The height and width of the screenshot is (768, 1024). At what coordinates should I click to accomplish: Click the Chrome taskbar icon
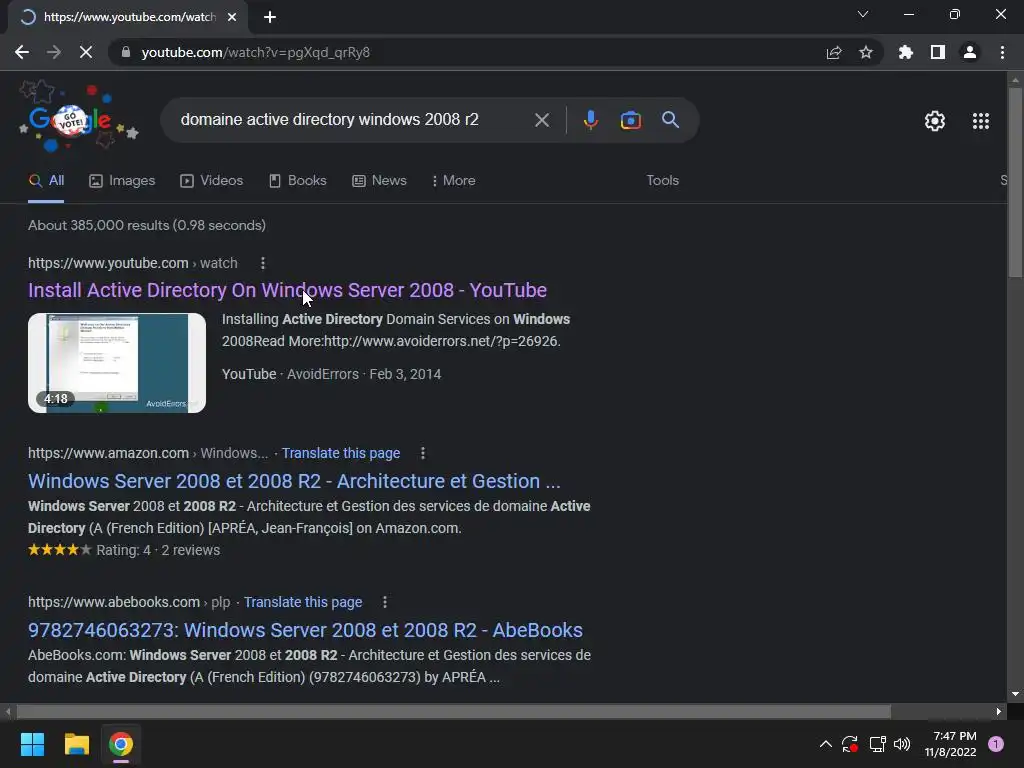(x=121, y=744)
